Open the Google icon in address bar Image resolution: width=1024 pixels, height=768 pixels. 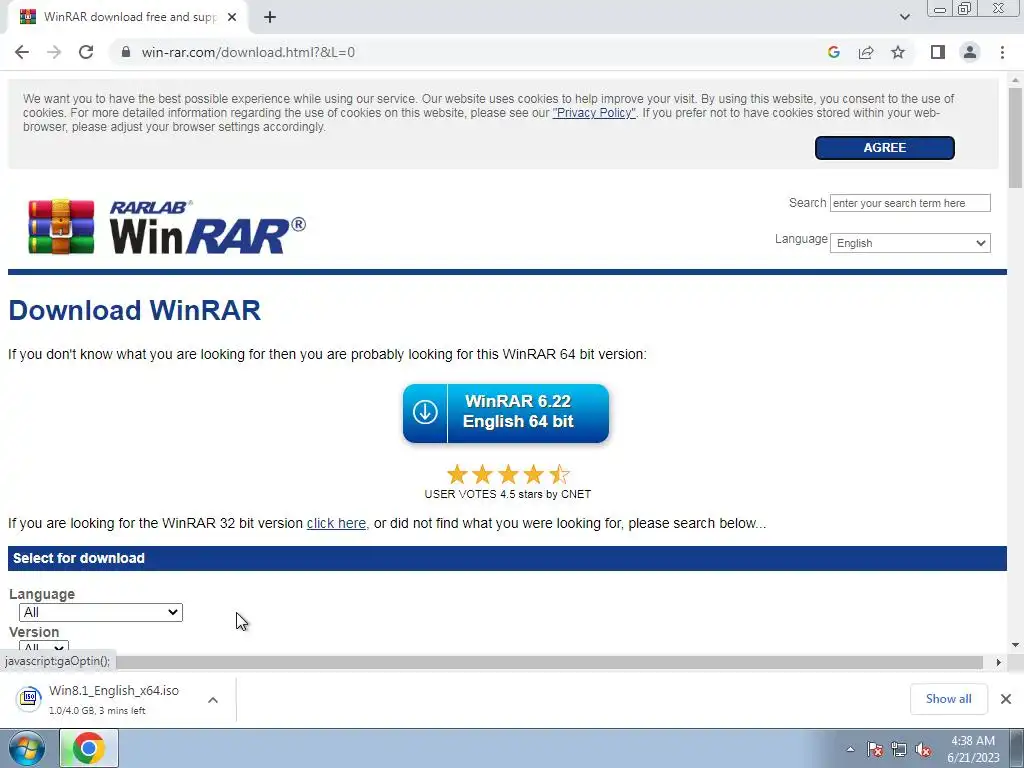coord(833,52)
